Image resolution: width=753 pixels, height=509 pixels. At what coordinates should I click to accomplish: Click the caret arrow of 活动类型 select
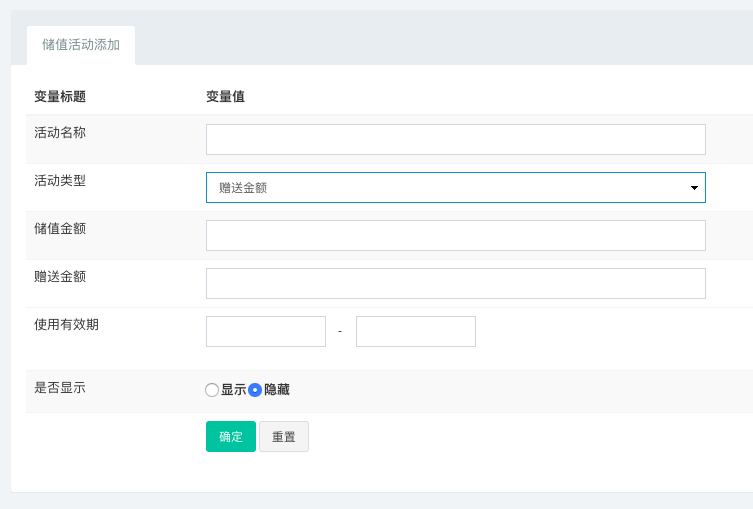(x=694, y=188)
